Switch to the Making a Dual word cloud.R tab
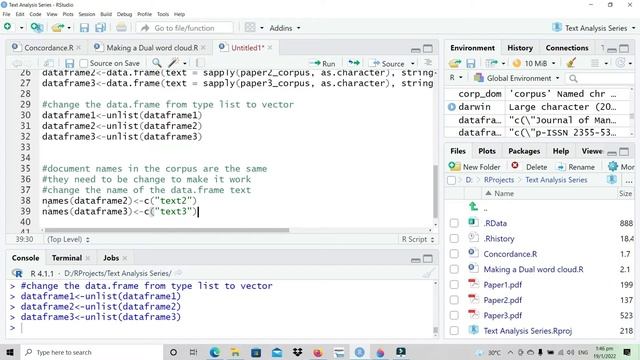Screen dimensions: 640x360 pyautogui.click(x=152, y=48)
